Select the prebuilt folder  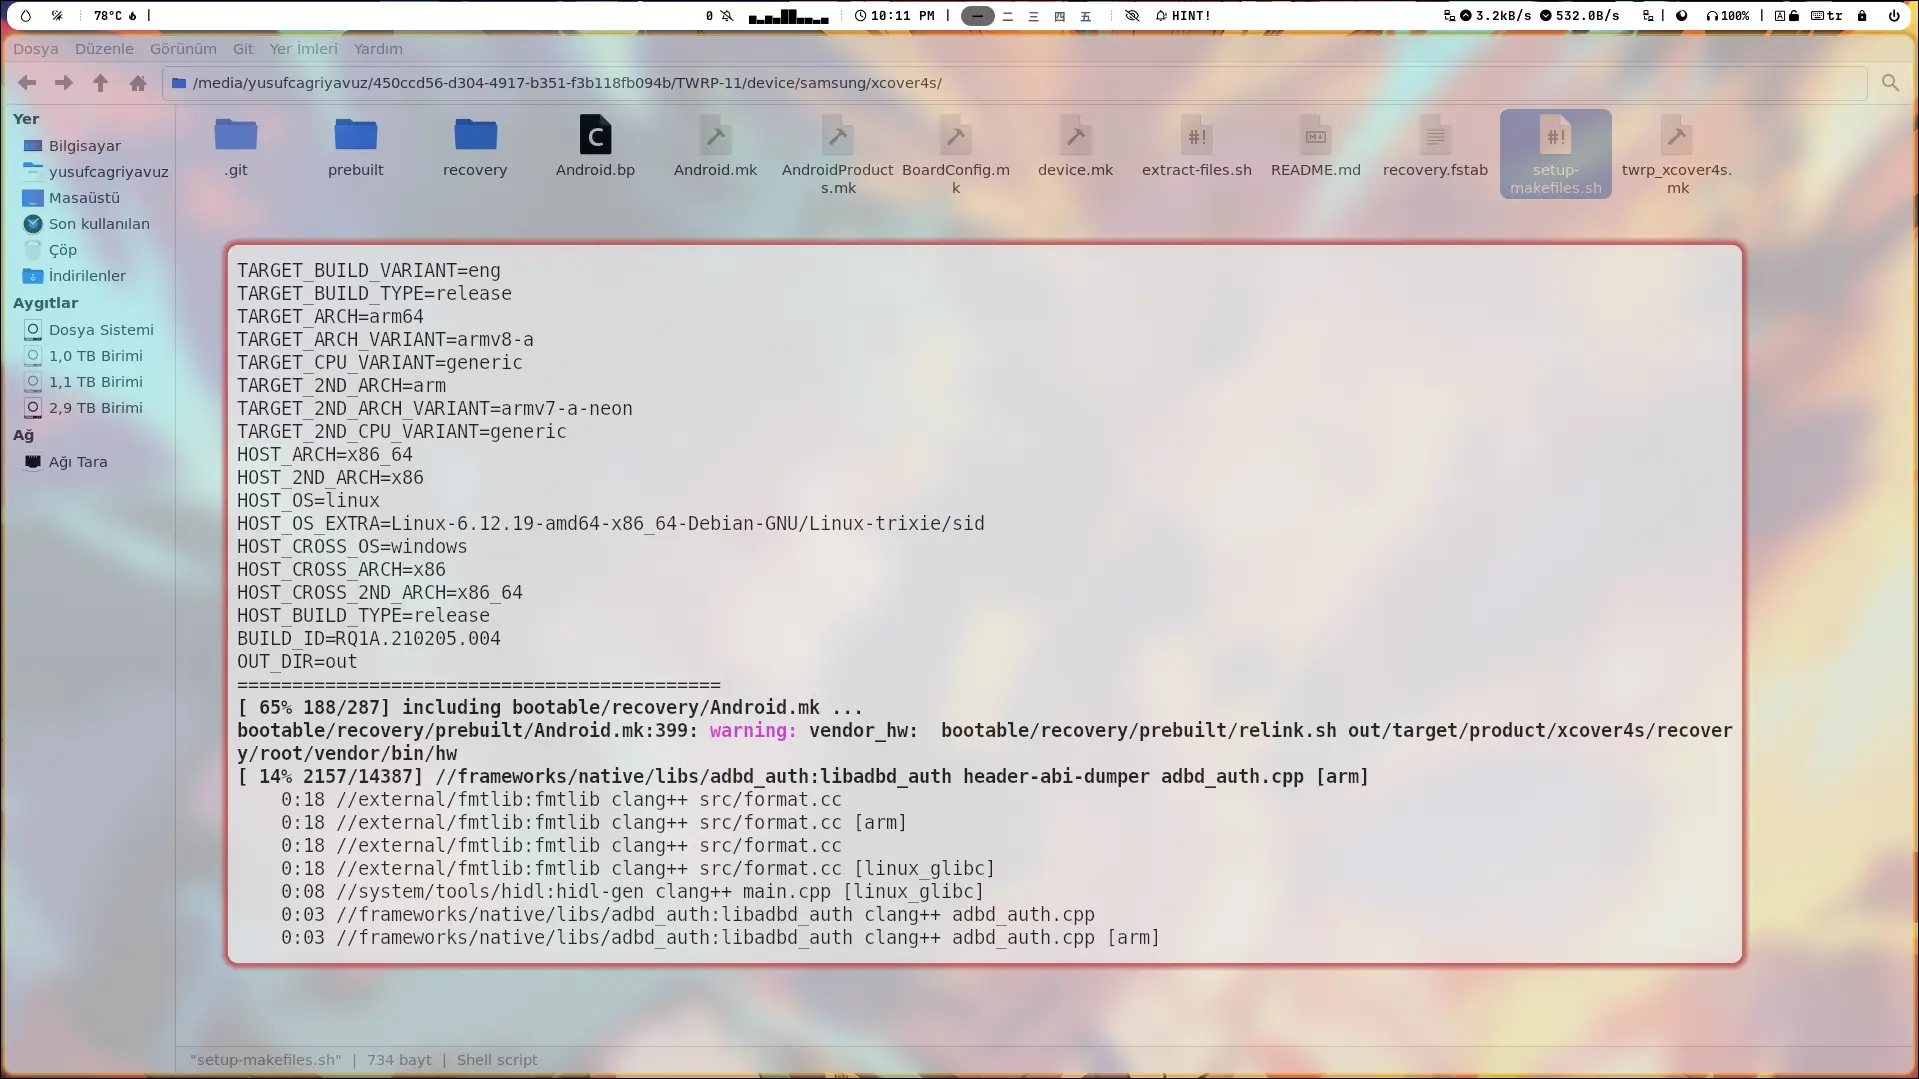click(356, 148)
